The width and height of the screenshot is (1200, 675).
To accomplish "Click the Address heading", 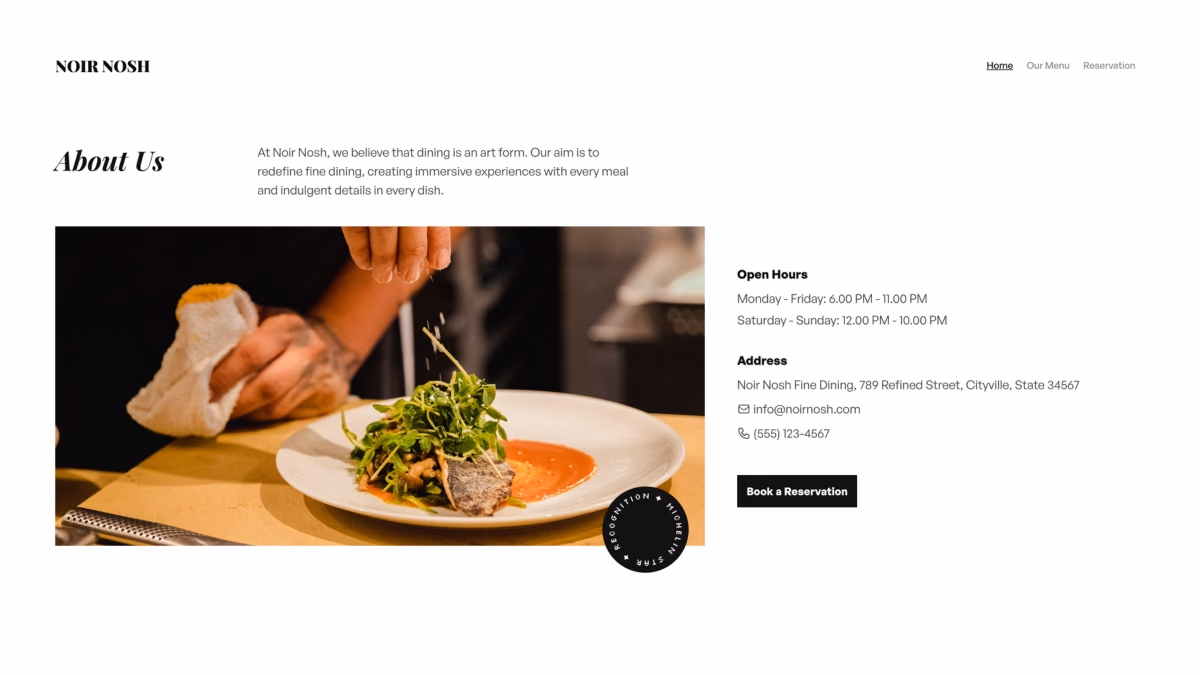I will pos(762,361).
